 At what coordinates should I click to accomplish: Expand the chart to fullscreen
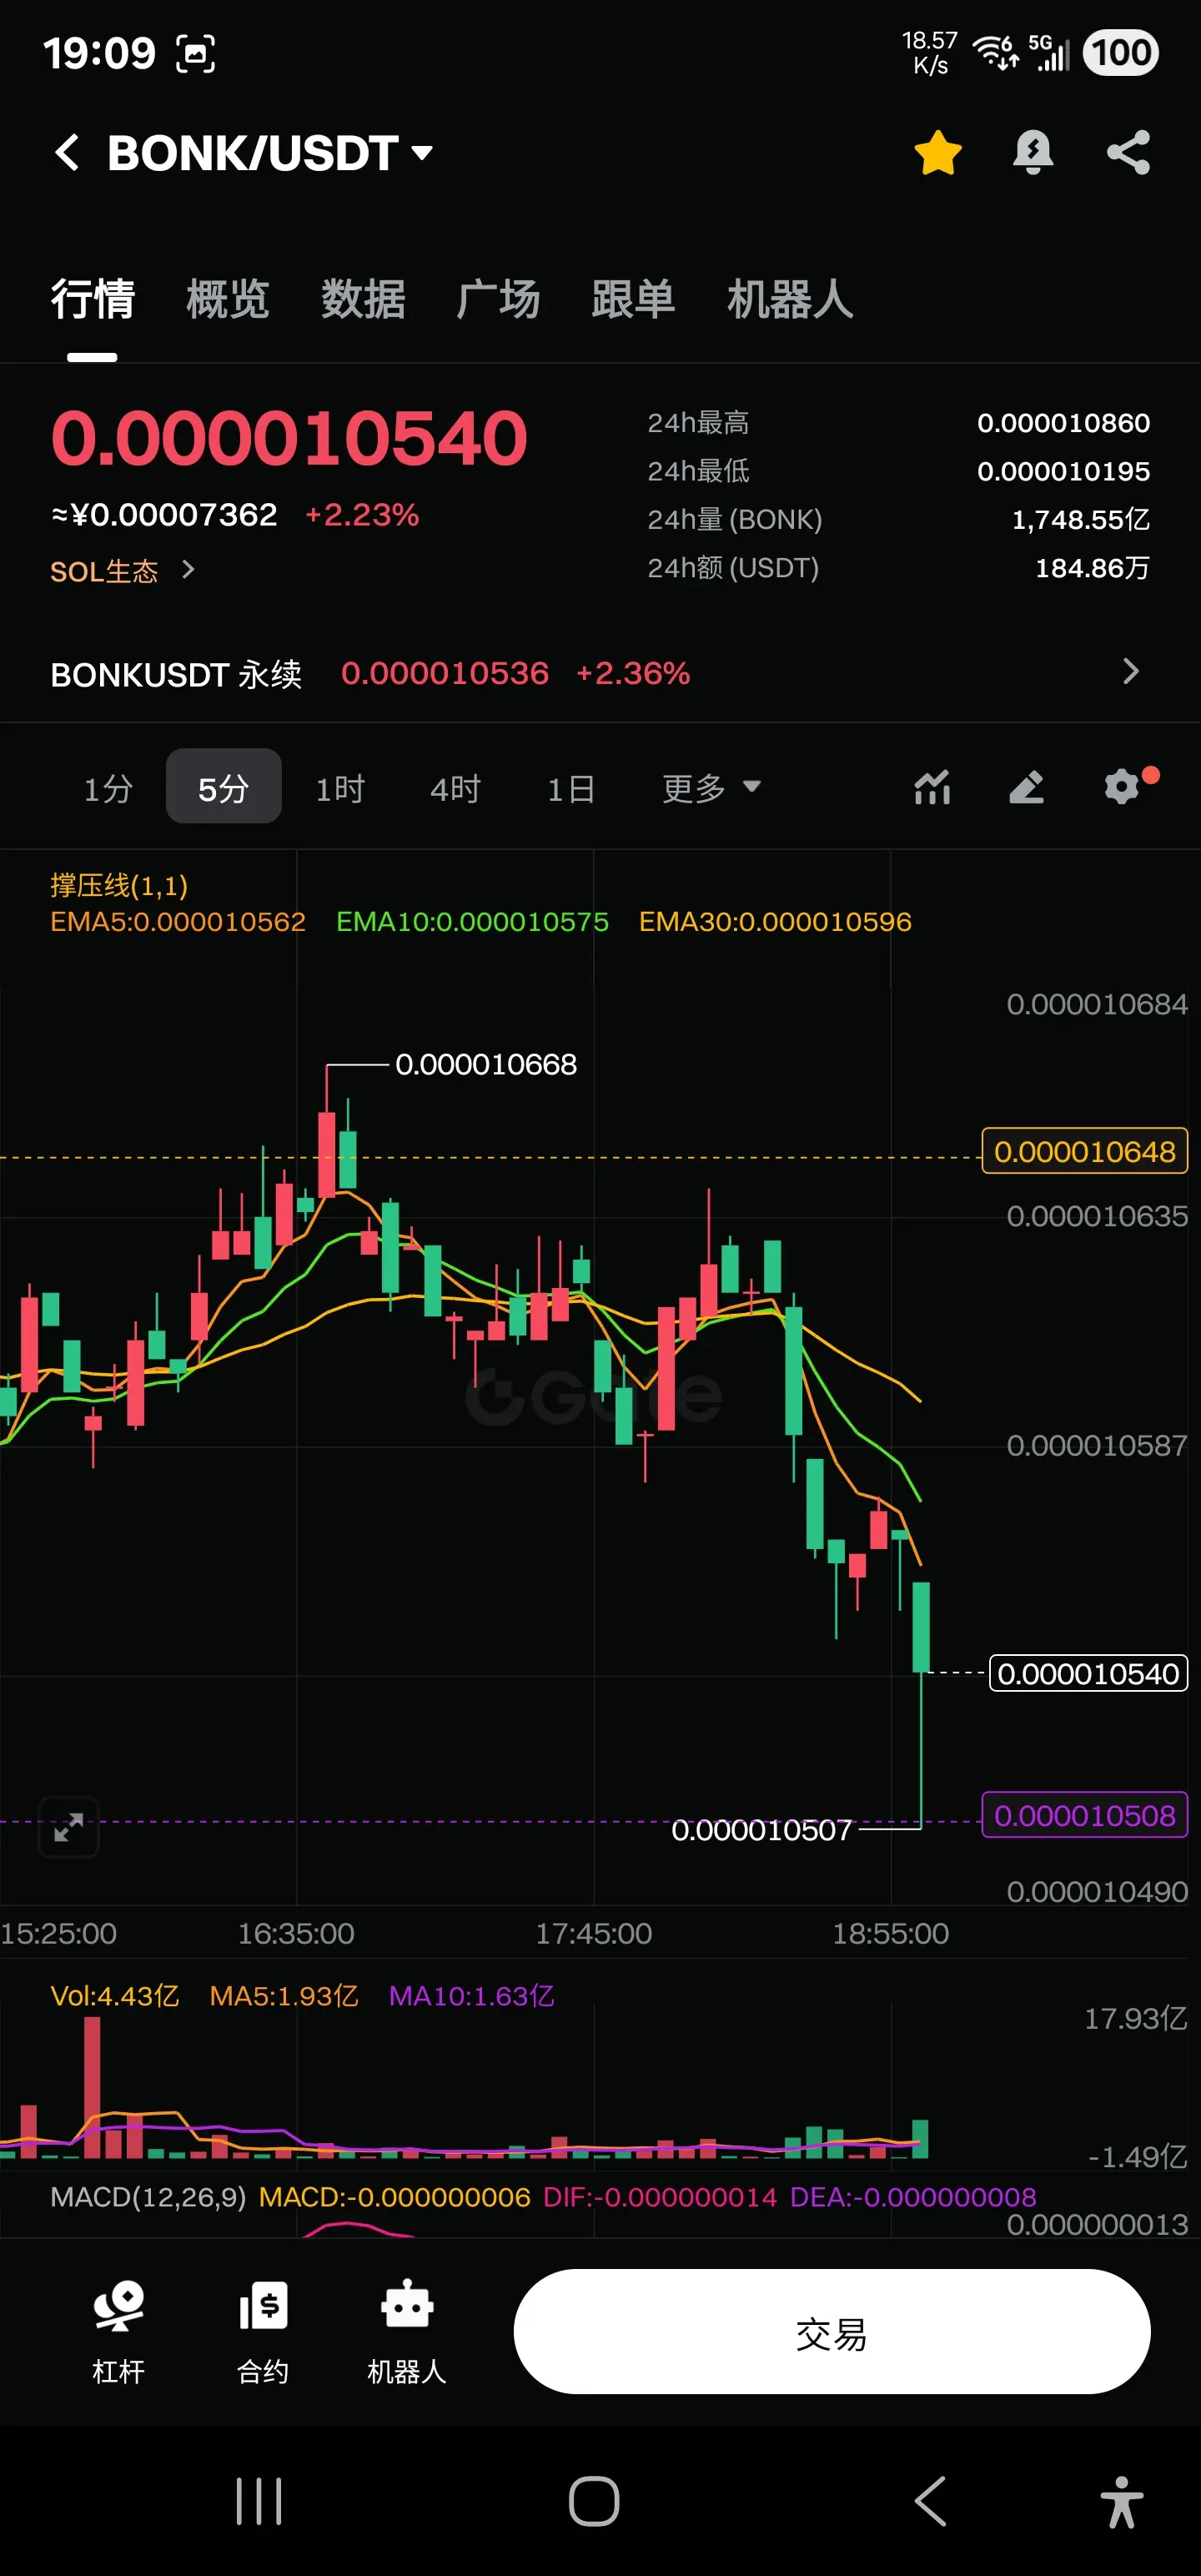tap(68, 1827)
